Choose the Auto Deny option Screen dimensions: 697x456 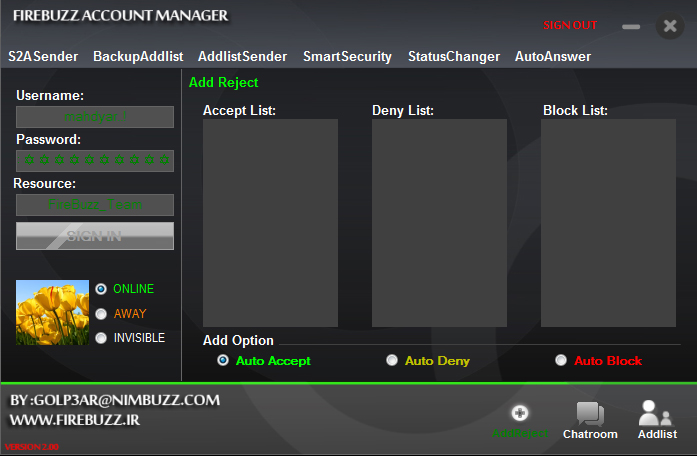(x=392, y=360)
